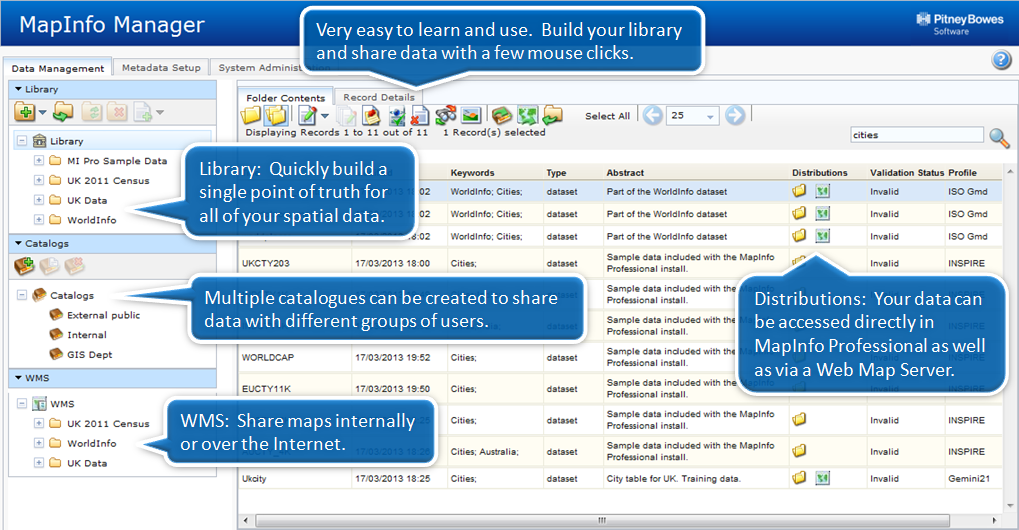The image size is (1019, 530).
Task: Click the add library folder icon
Action: tap(25, 112)
